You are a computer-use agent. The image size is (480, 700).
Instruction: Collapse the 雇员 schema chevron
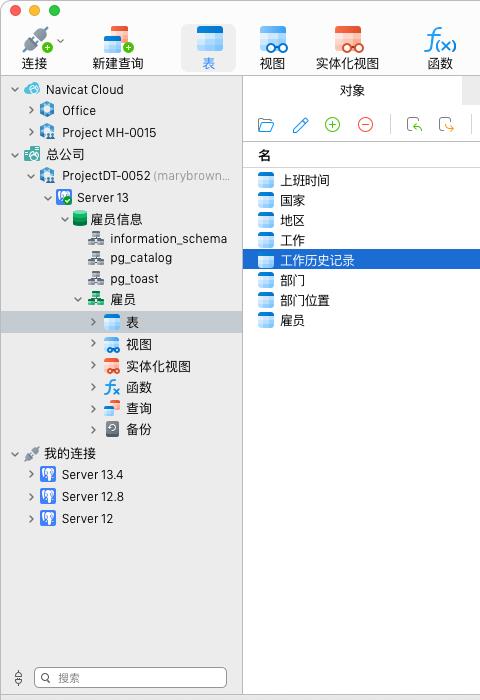click(78, 300)
